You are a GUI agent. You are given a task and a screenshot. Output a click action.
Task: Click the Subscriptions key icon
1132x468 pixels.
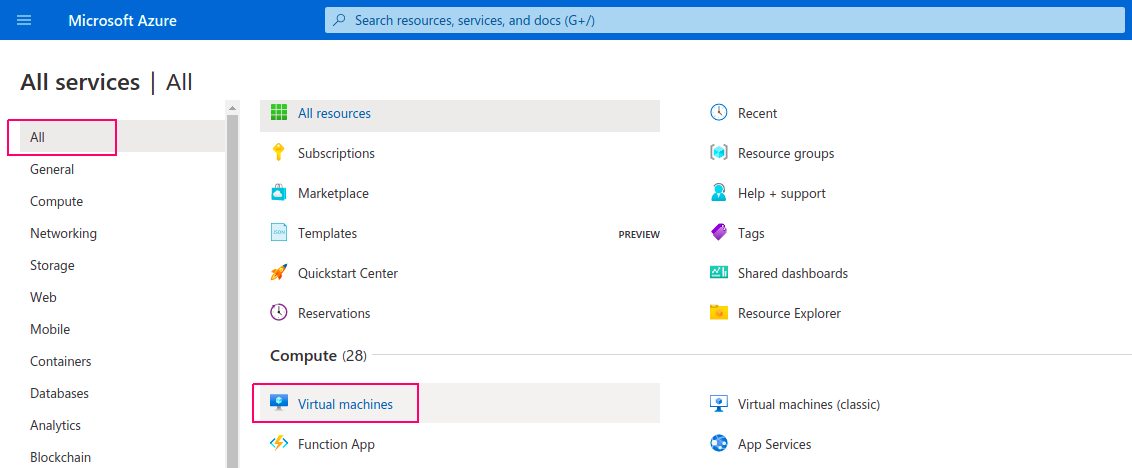pyautogui.click(x=279, y=153)
